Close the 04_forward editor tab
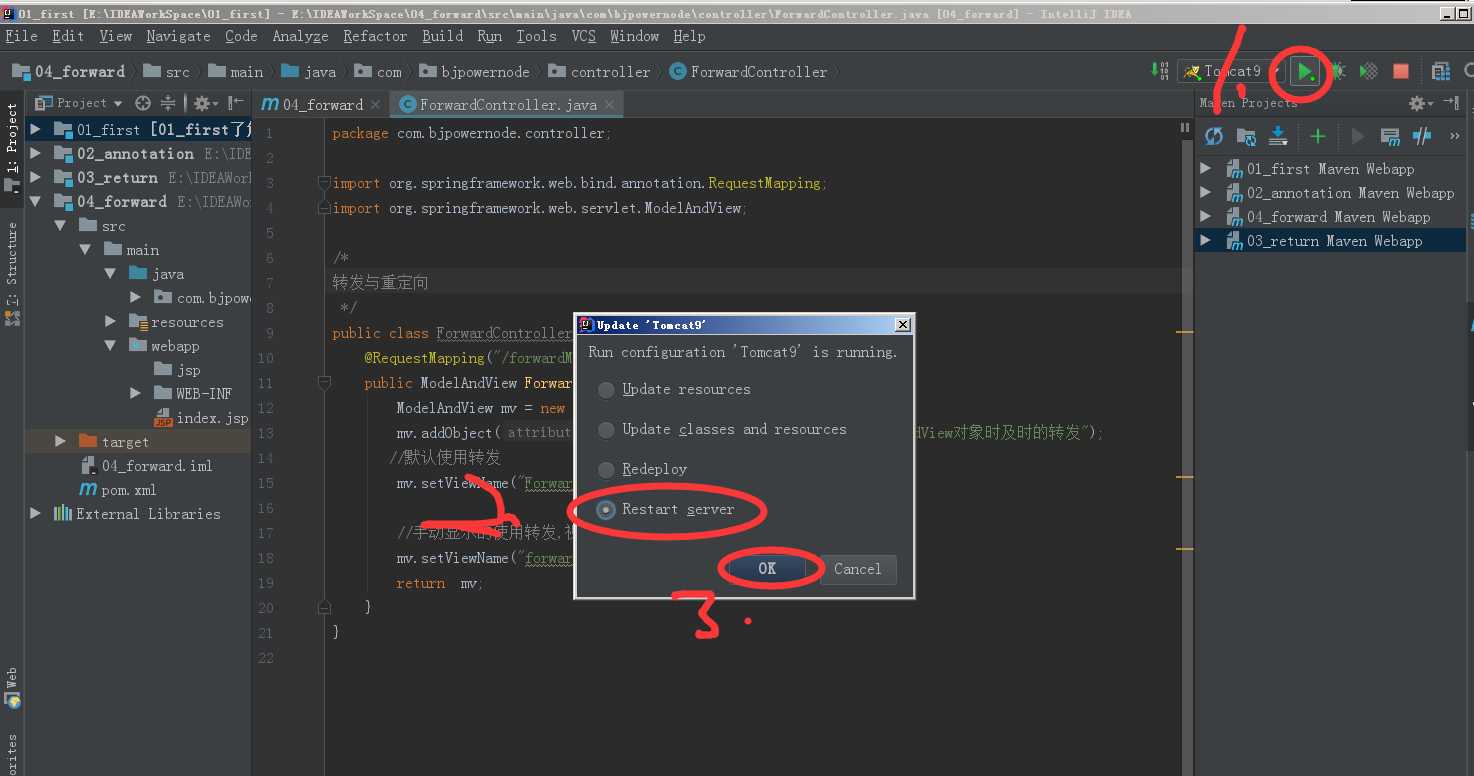This screenshot has height=776, width=1474. click(375, 104)
